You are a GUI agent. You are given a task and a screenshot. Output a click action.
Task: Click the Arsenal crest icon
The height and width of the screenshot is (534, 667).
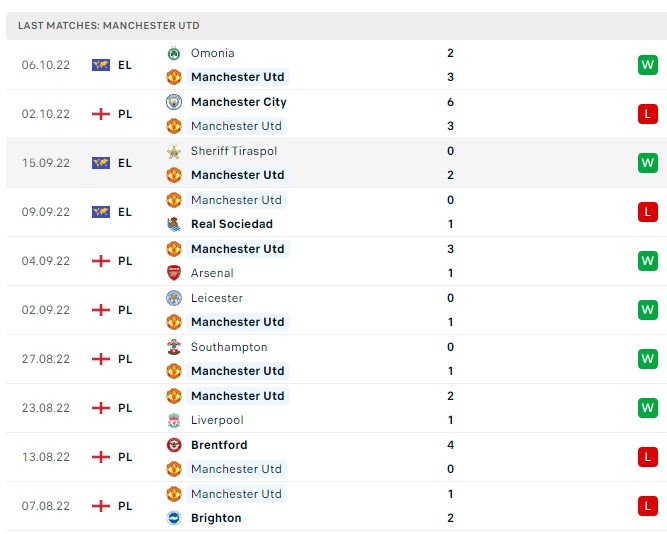tap(173, 273)
